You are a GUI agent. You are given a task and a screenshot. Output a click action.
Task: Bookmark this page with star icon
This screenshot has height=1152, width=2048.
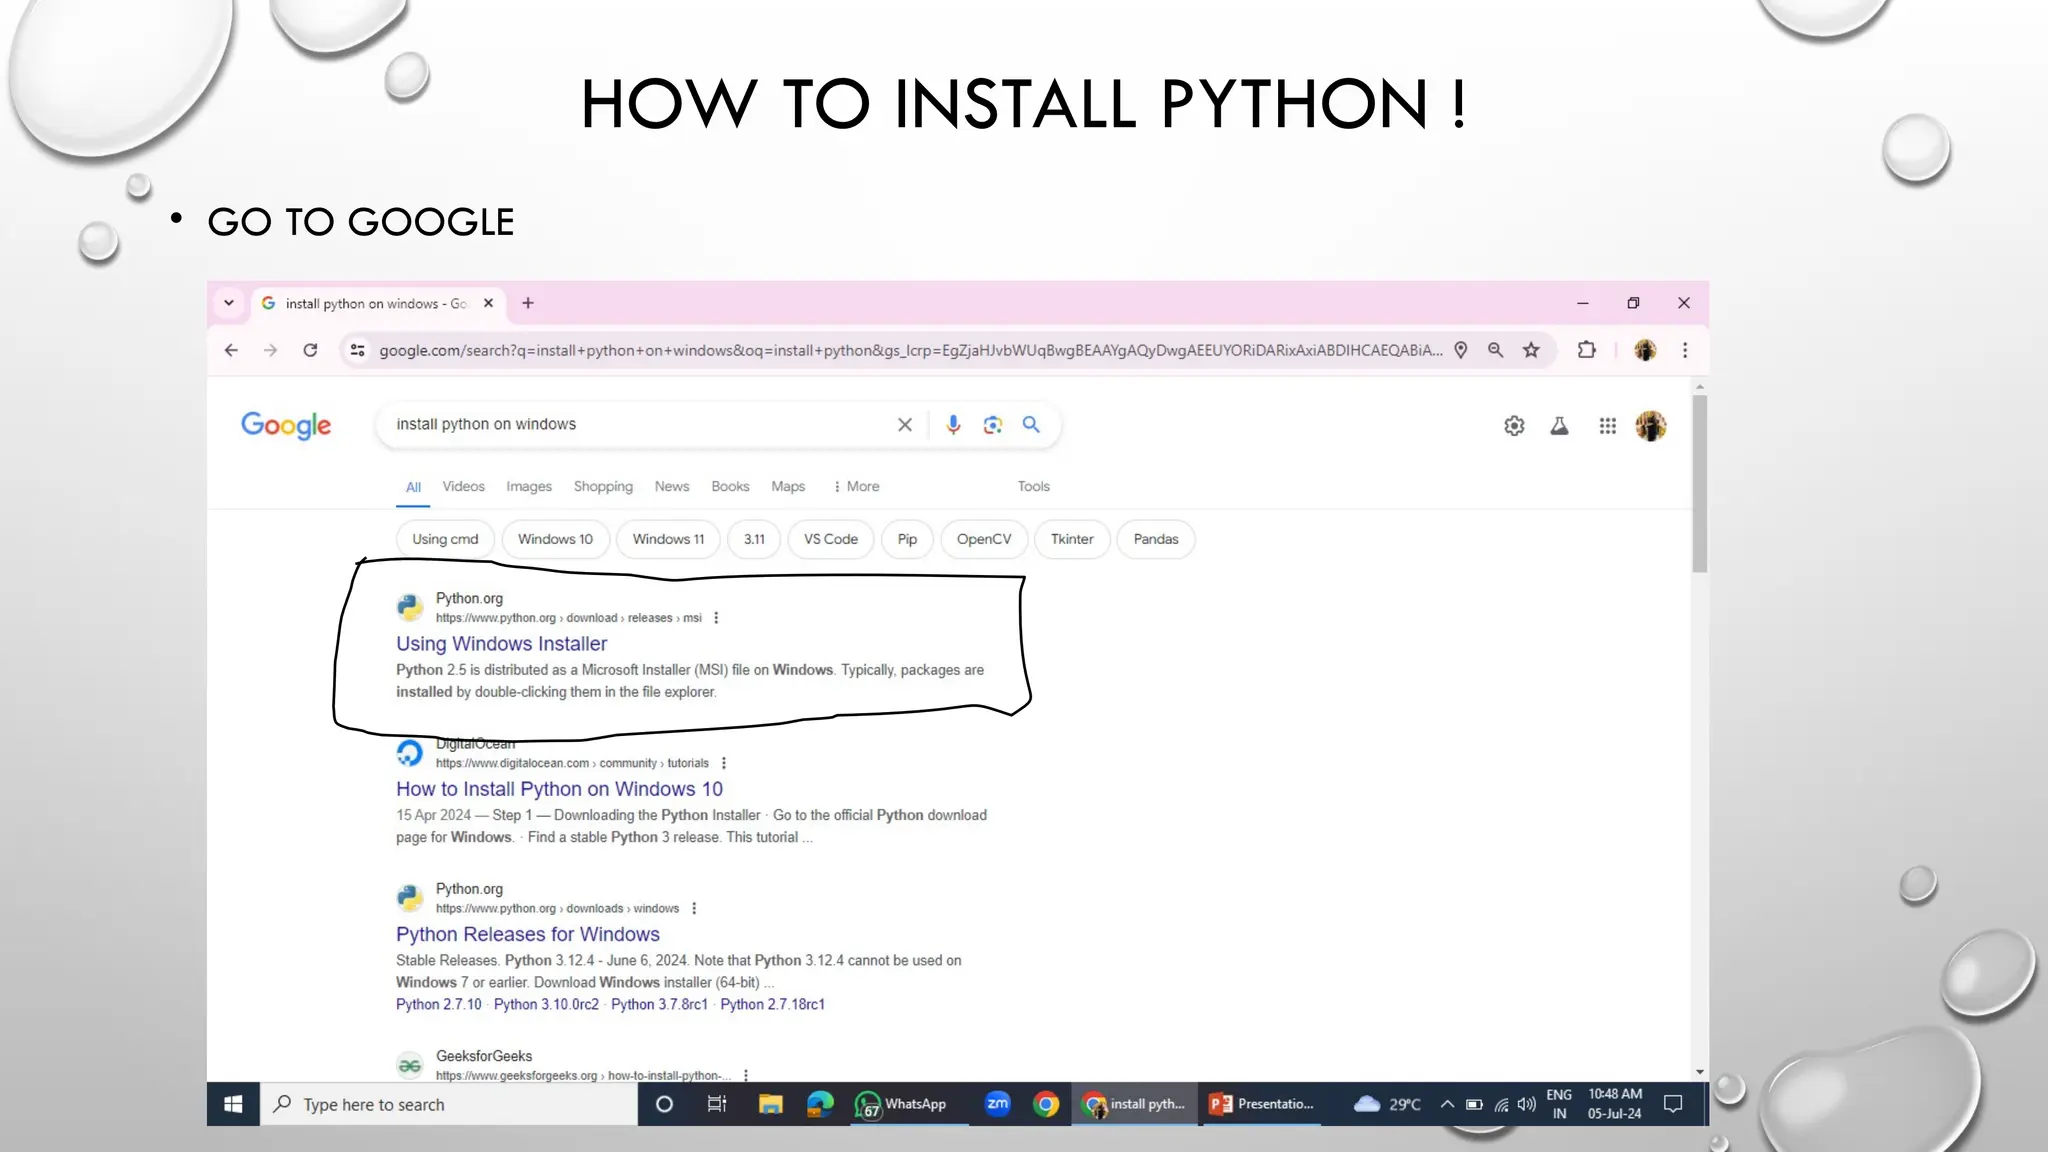click(x=1531, y=350)
